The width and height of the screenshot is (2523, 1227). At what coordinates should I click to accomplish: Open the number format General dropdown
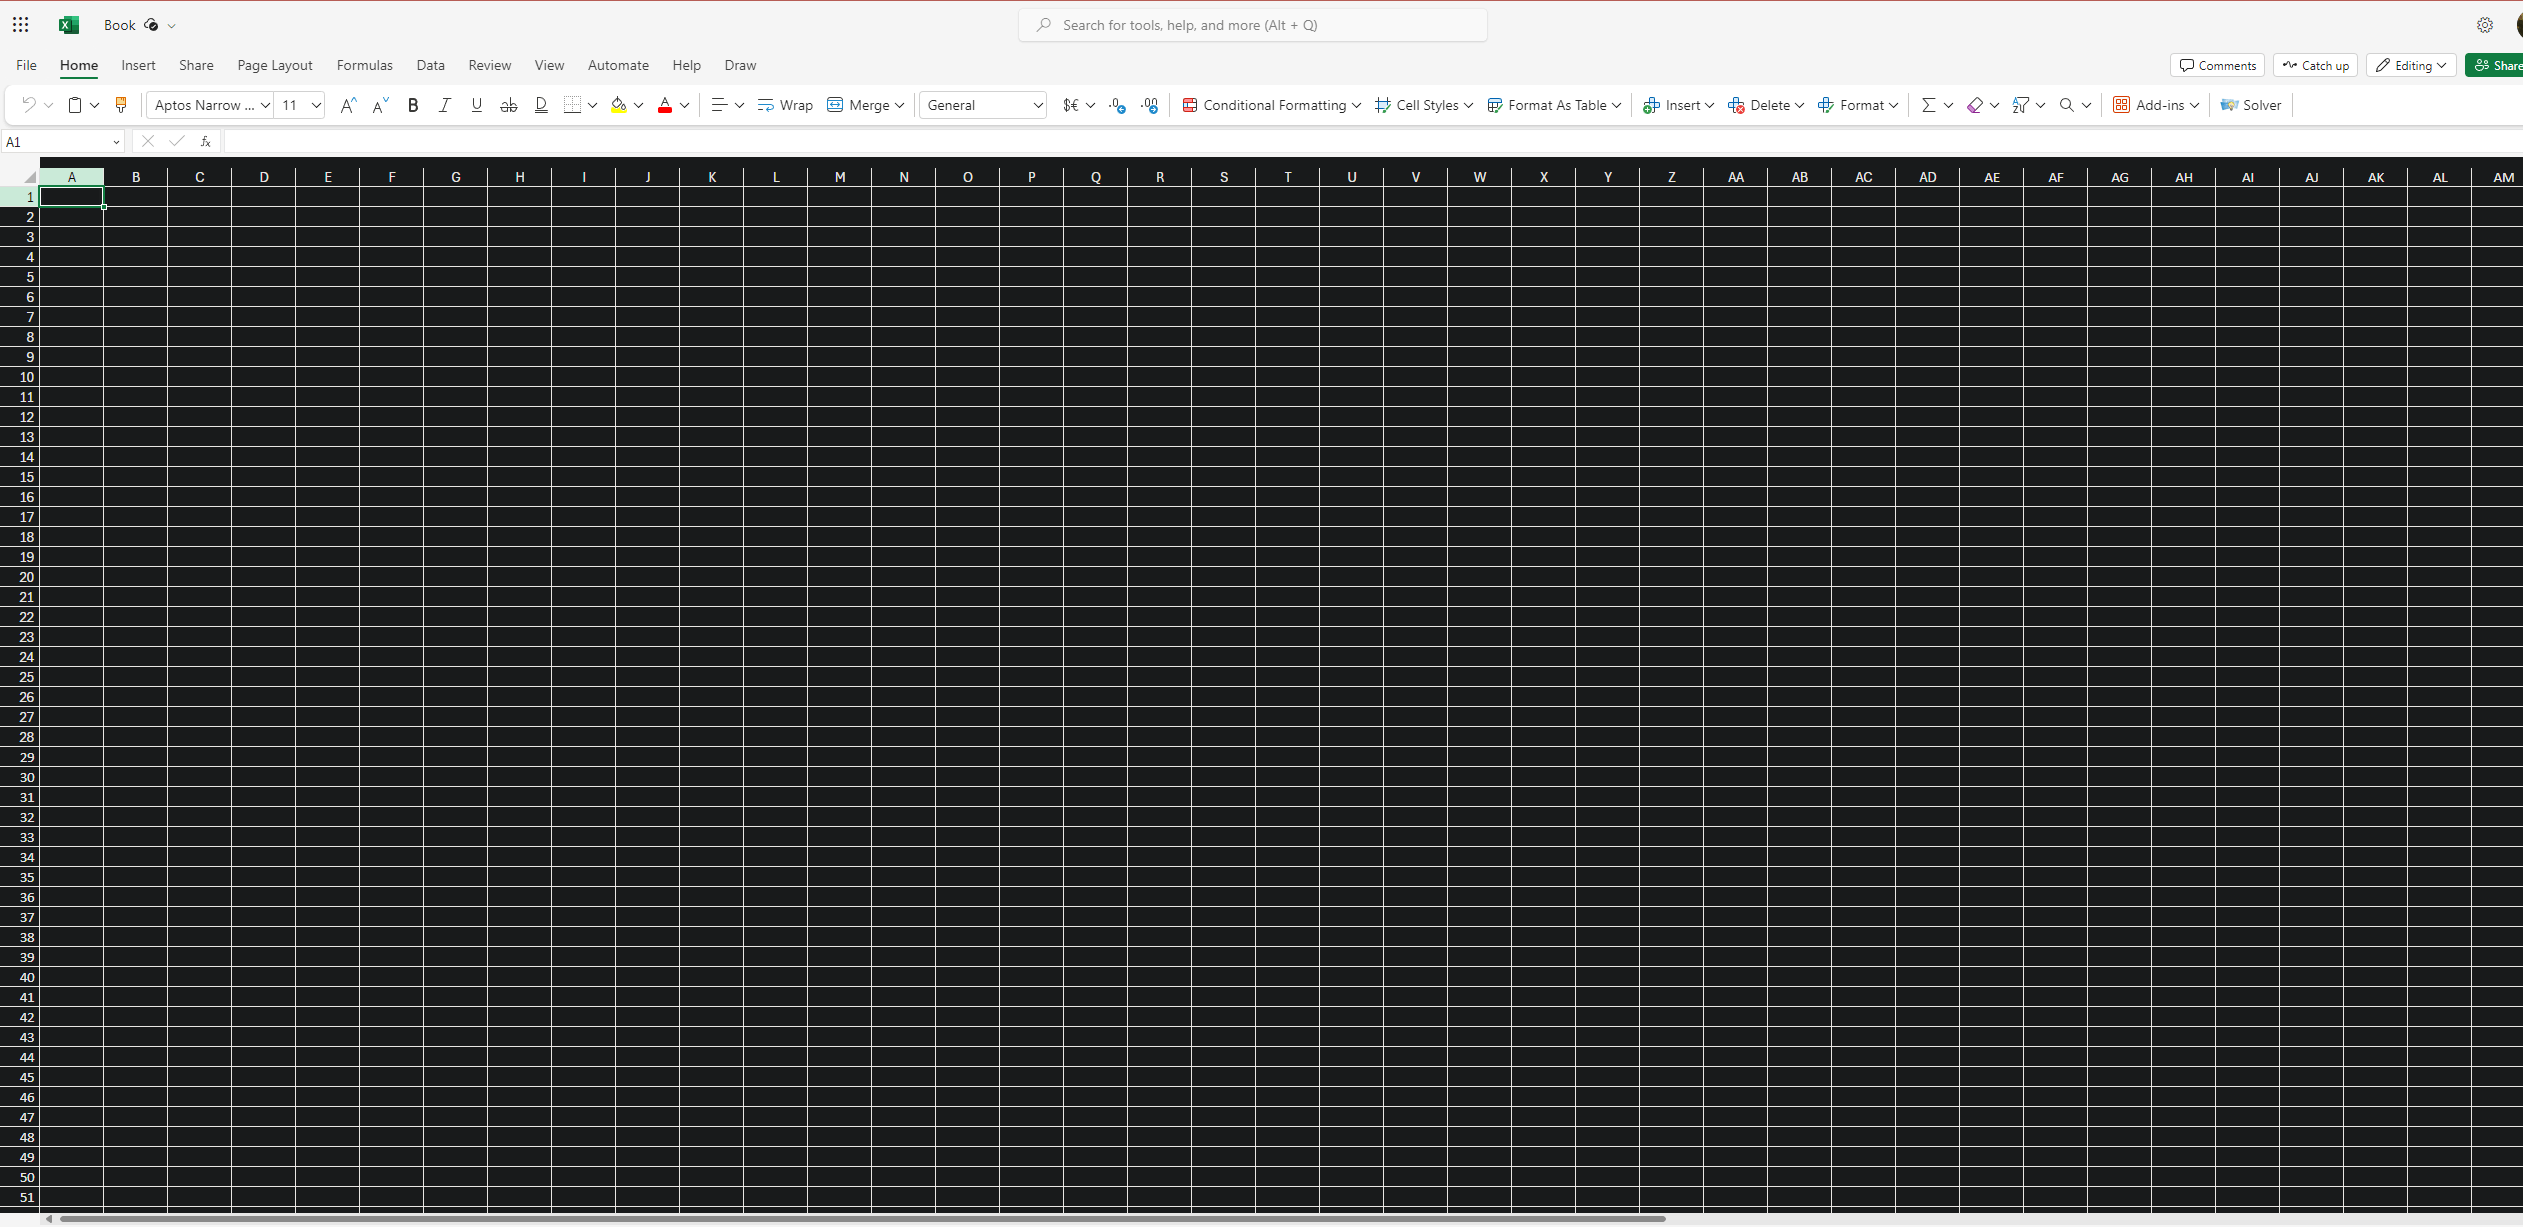click(x=983, y=105)
